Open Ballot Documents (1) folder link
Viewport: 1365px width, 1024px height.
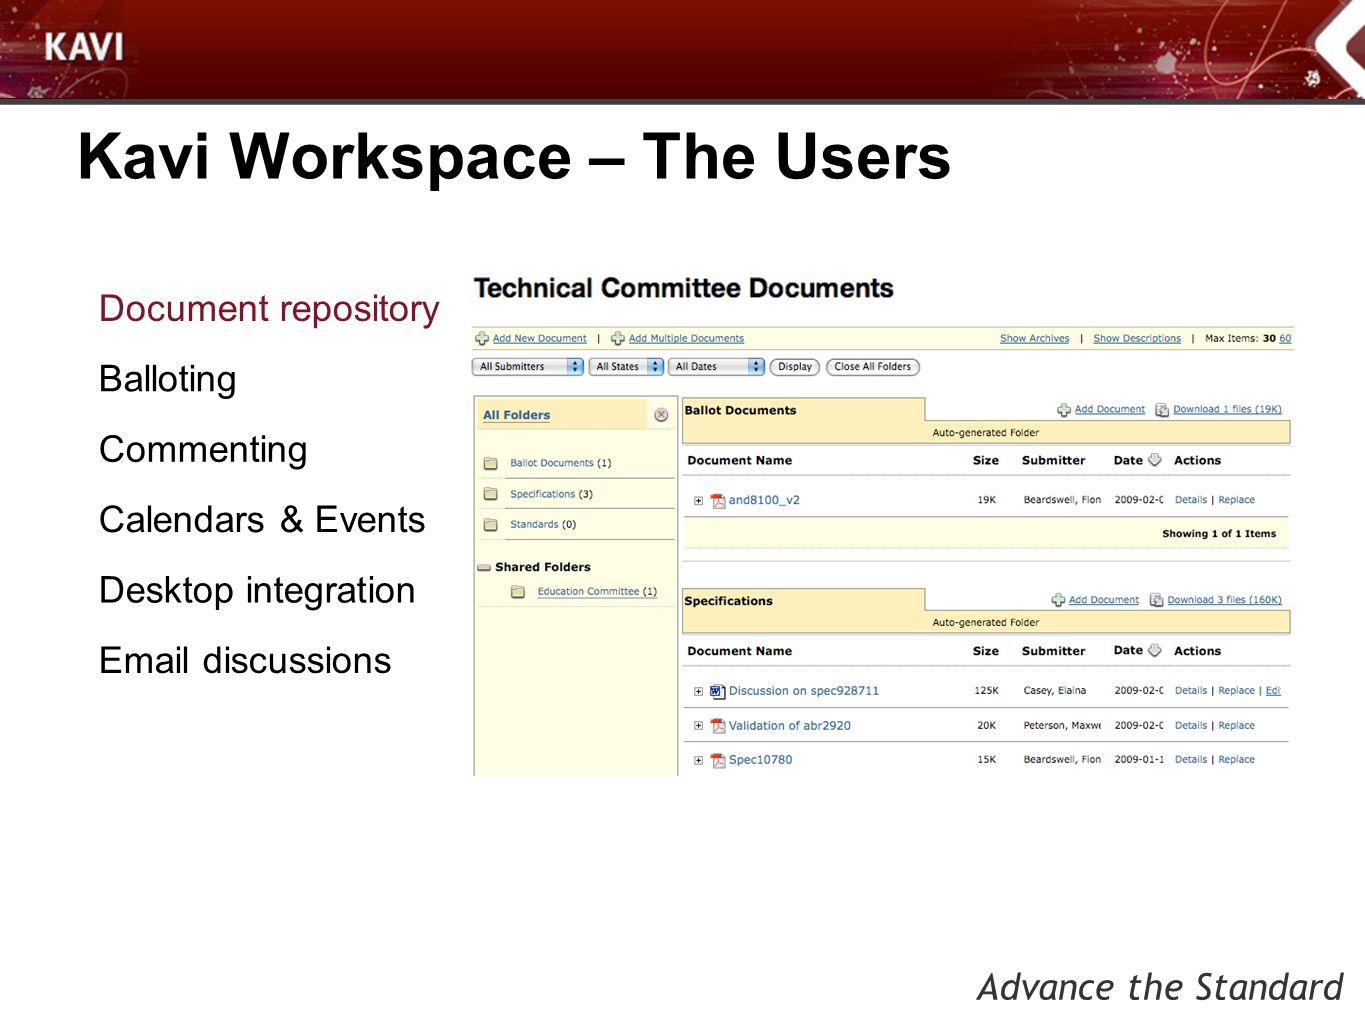(561, 463)
